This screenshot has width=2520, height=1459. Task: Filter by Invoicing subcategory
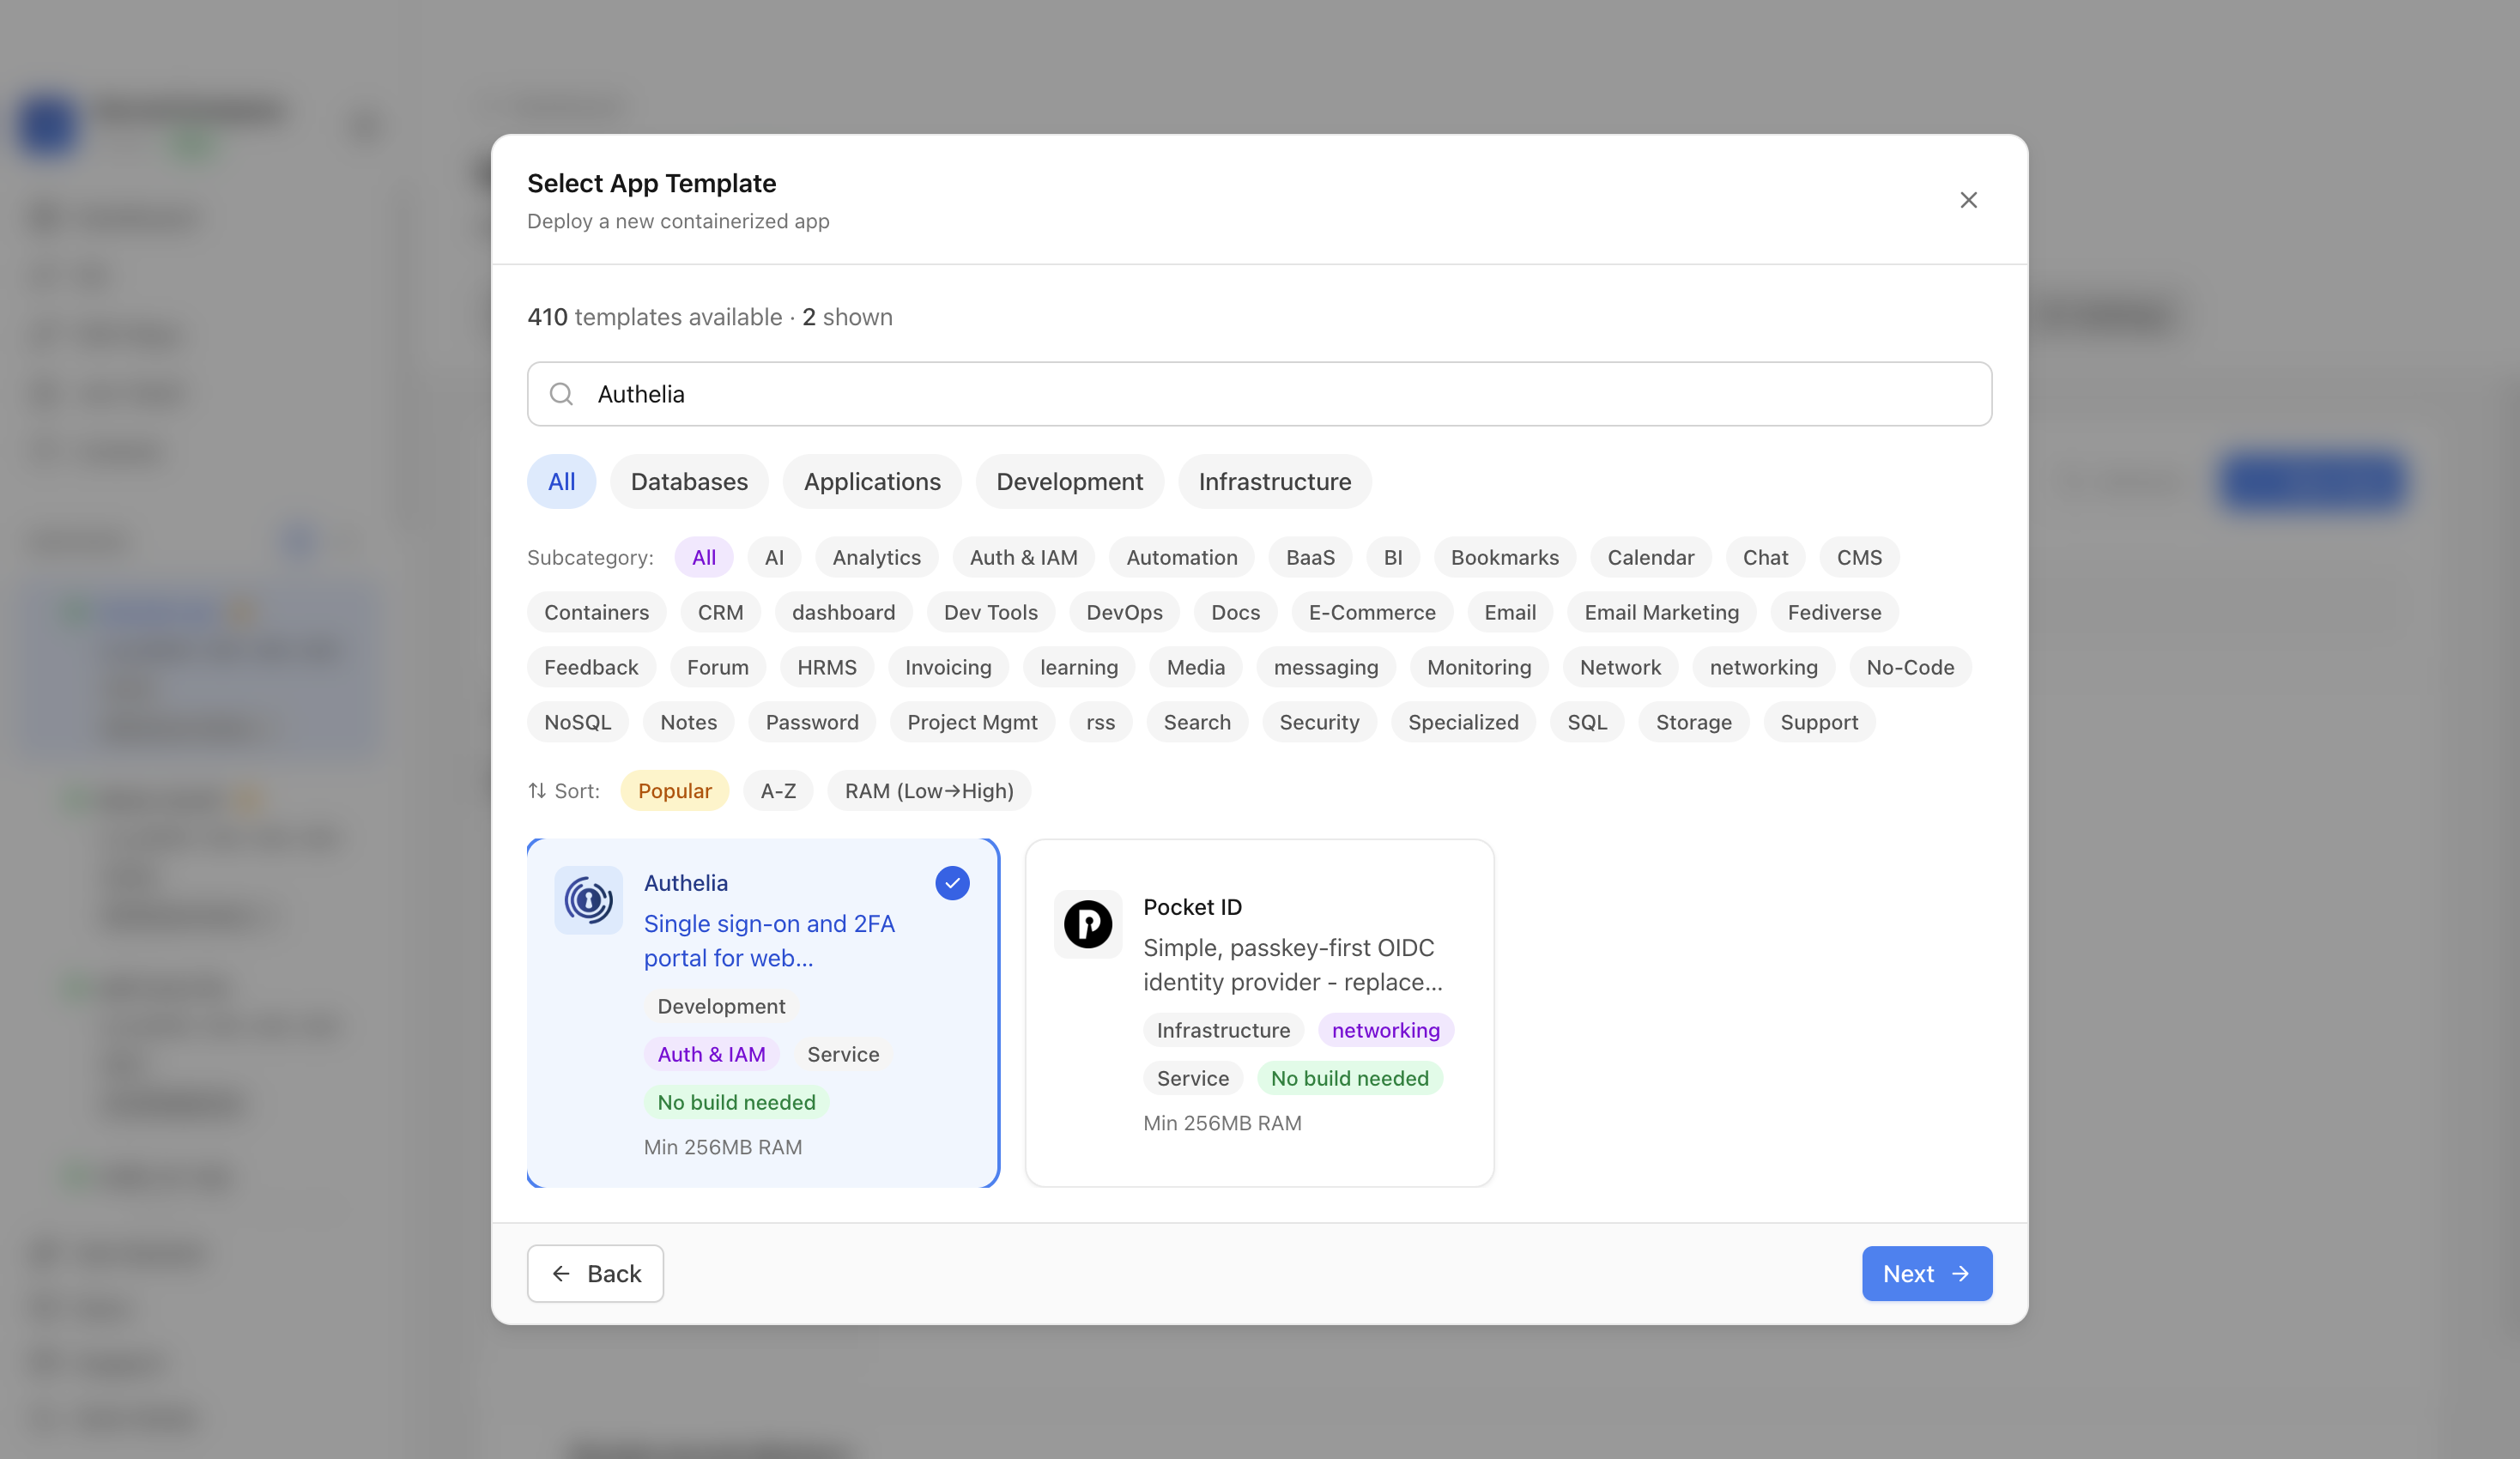[948, 667]
